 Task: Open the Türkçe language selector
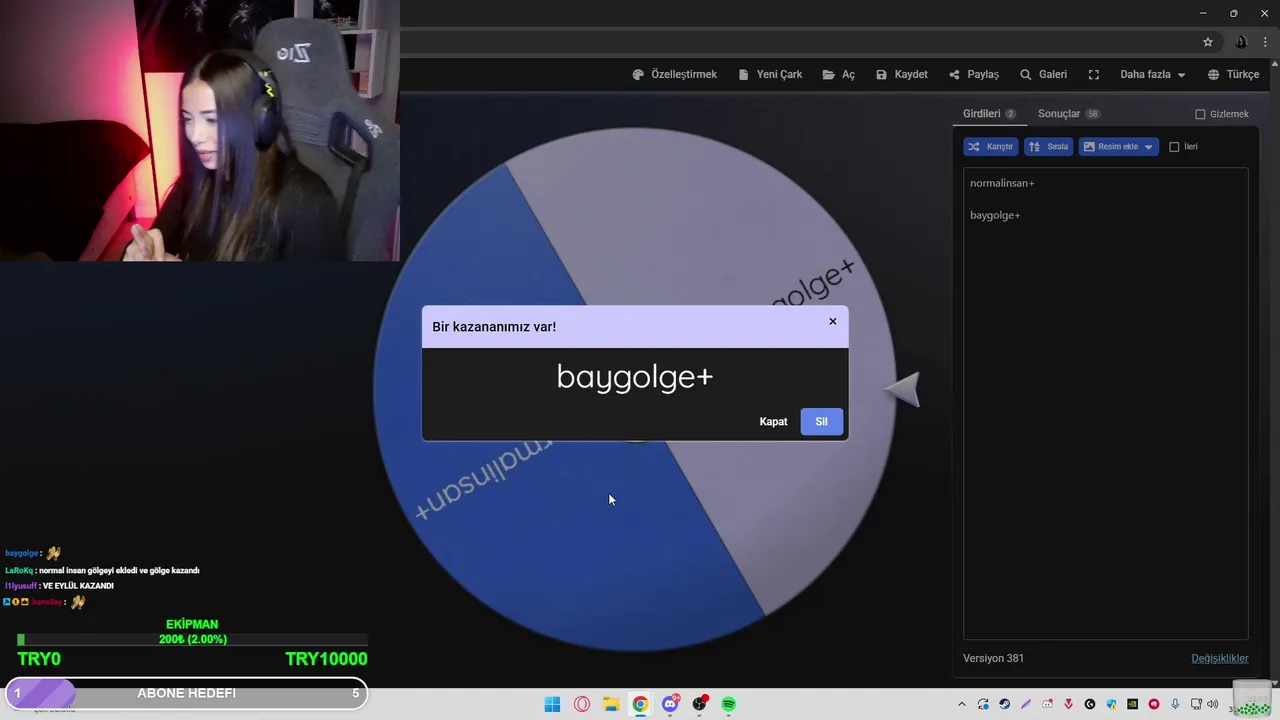tap(1233, 75)
